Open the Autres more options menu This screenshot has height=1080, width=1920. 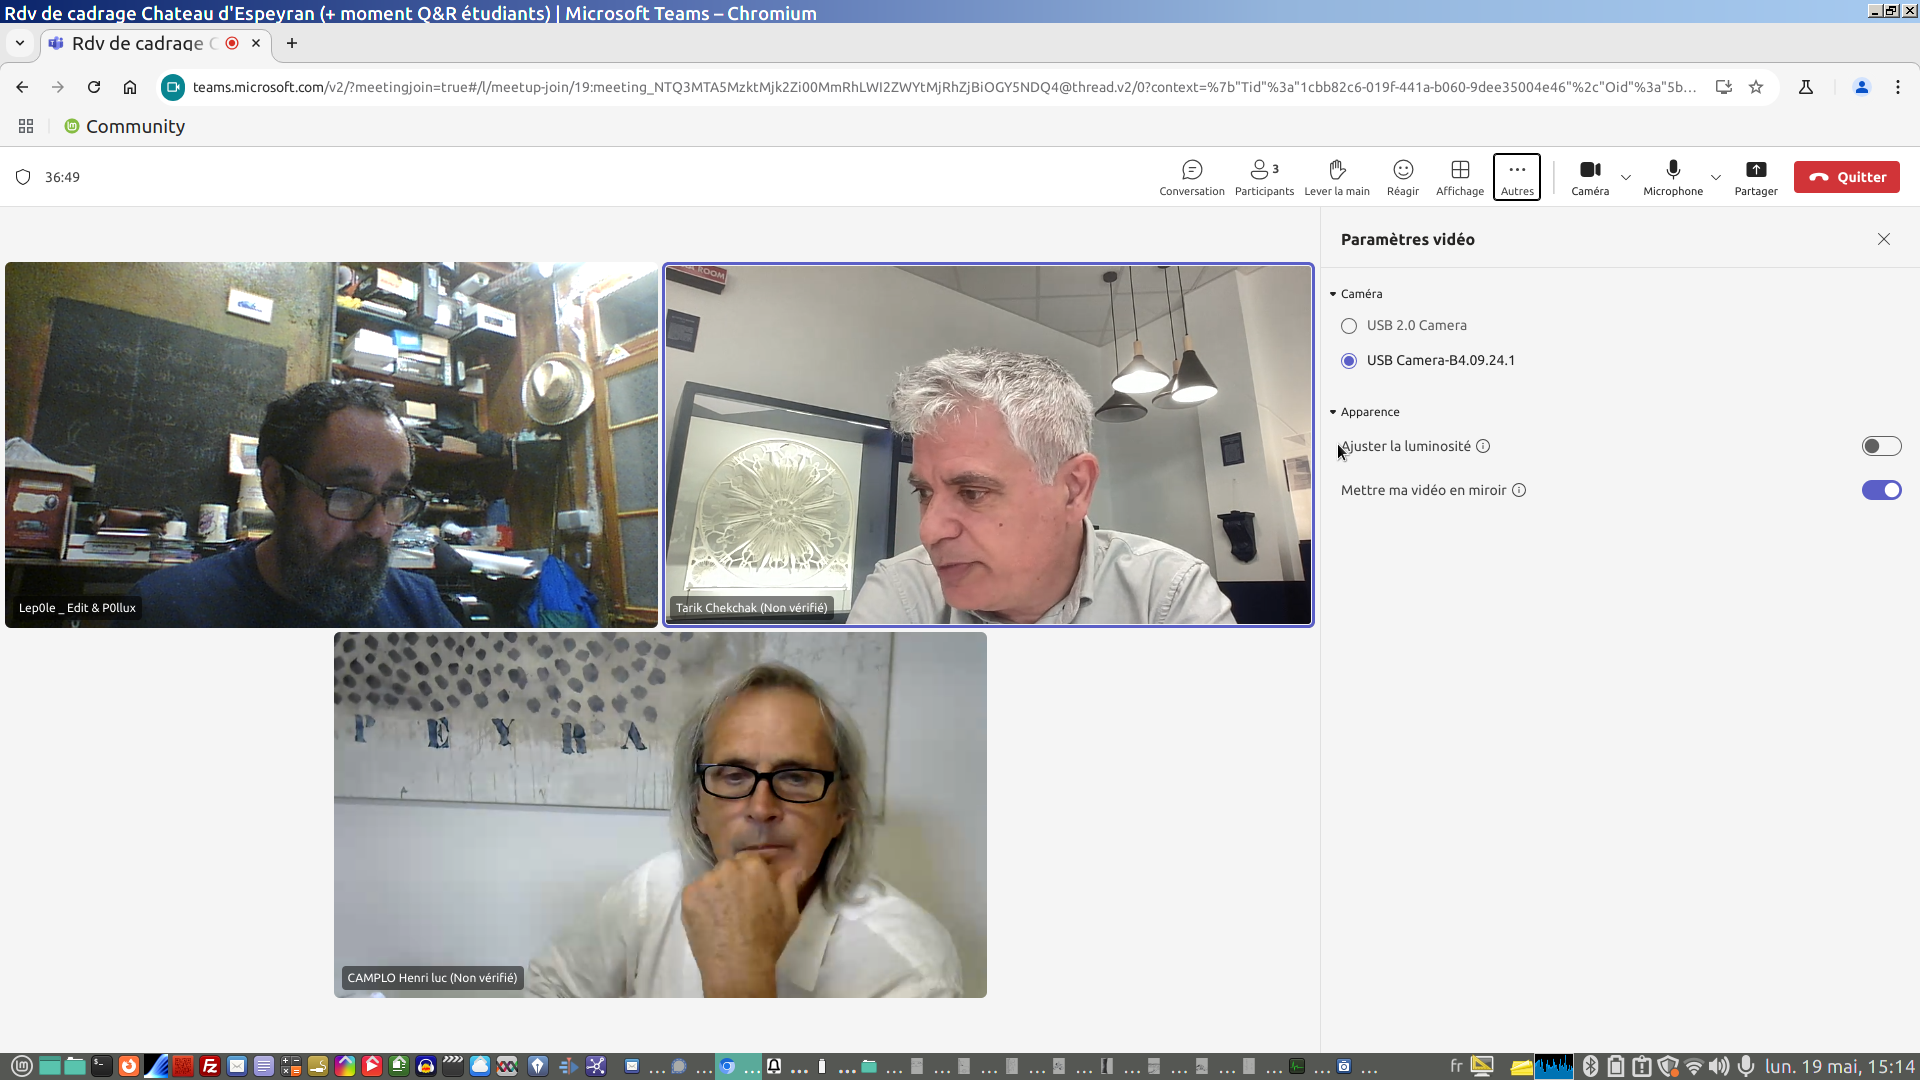tap(1516, 177)
